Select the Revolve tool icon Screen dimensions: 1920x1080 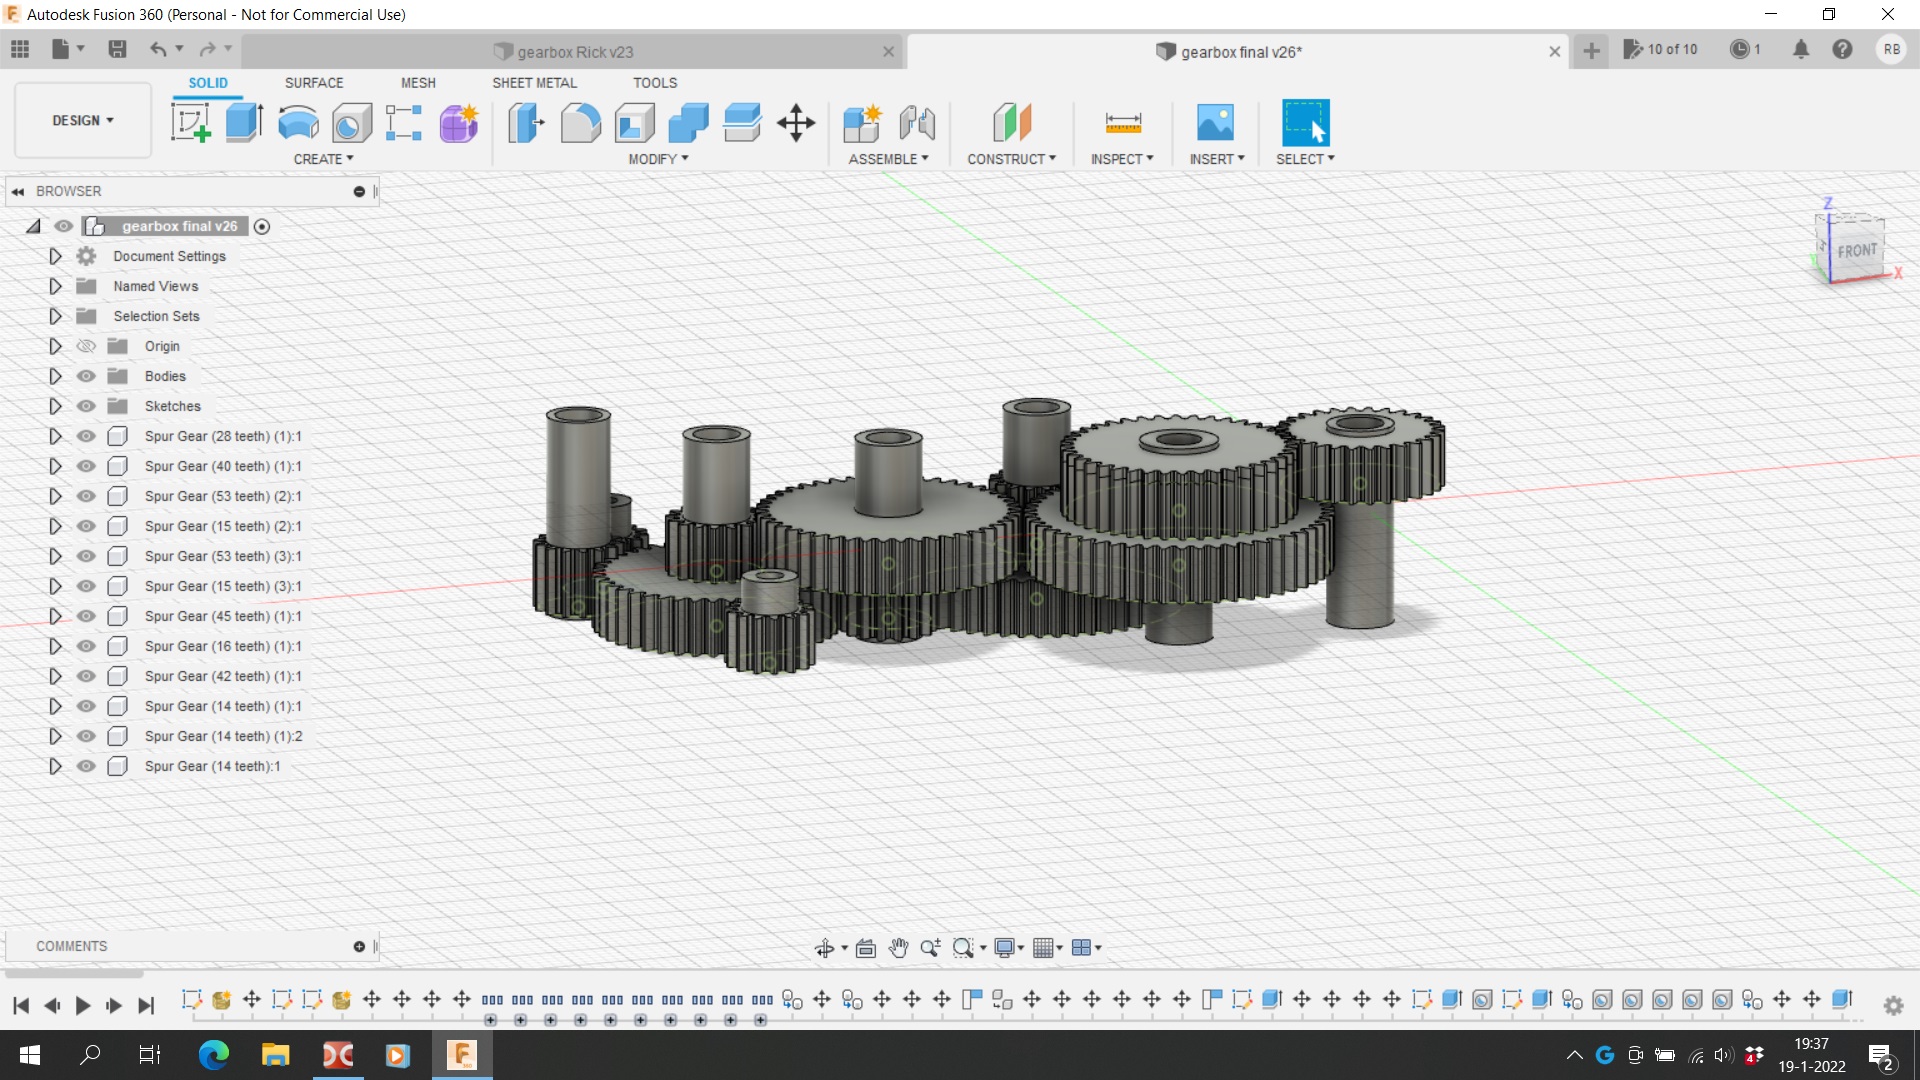(298, 123)
